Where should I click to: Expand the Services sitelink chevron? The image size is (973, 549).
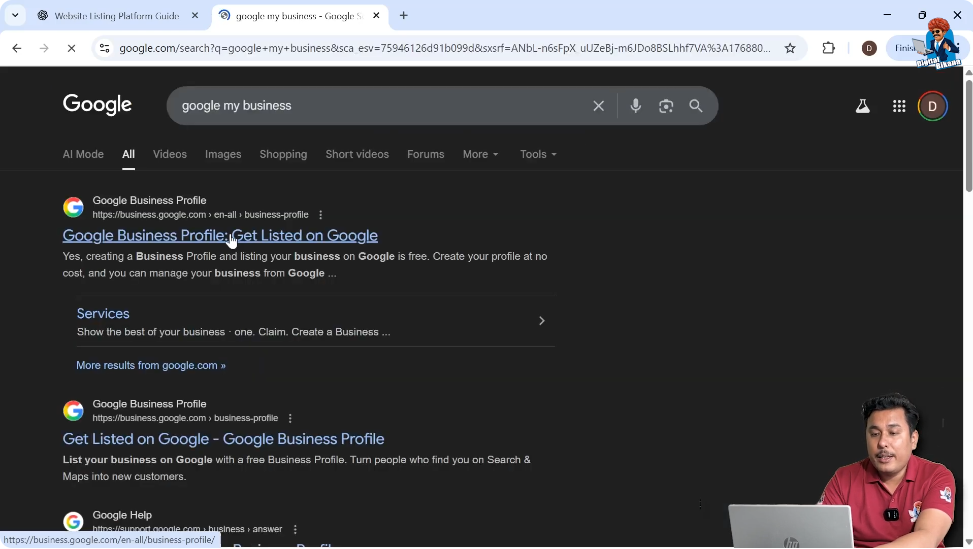[541, 321]
